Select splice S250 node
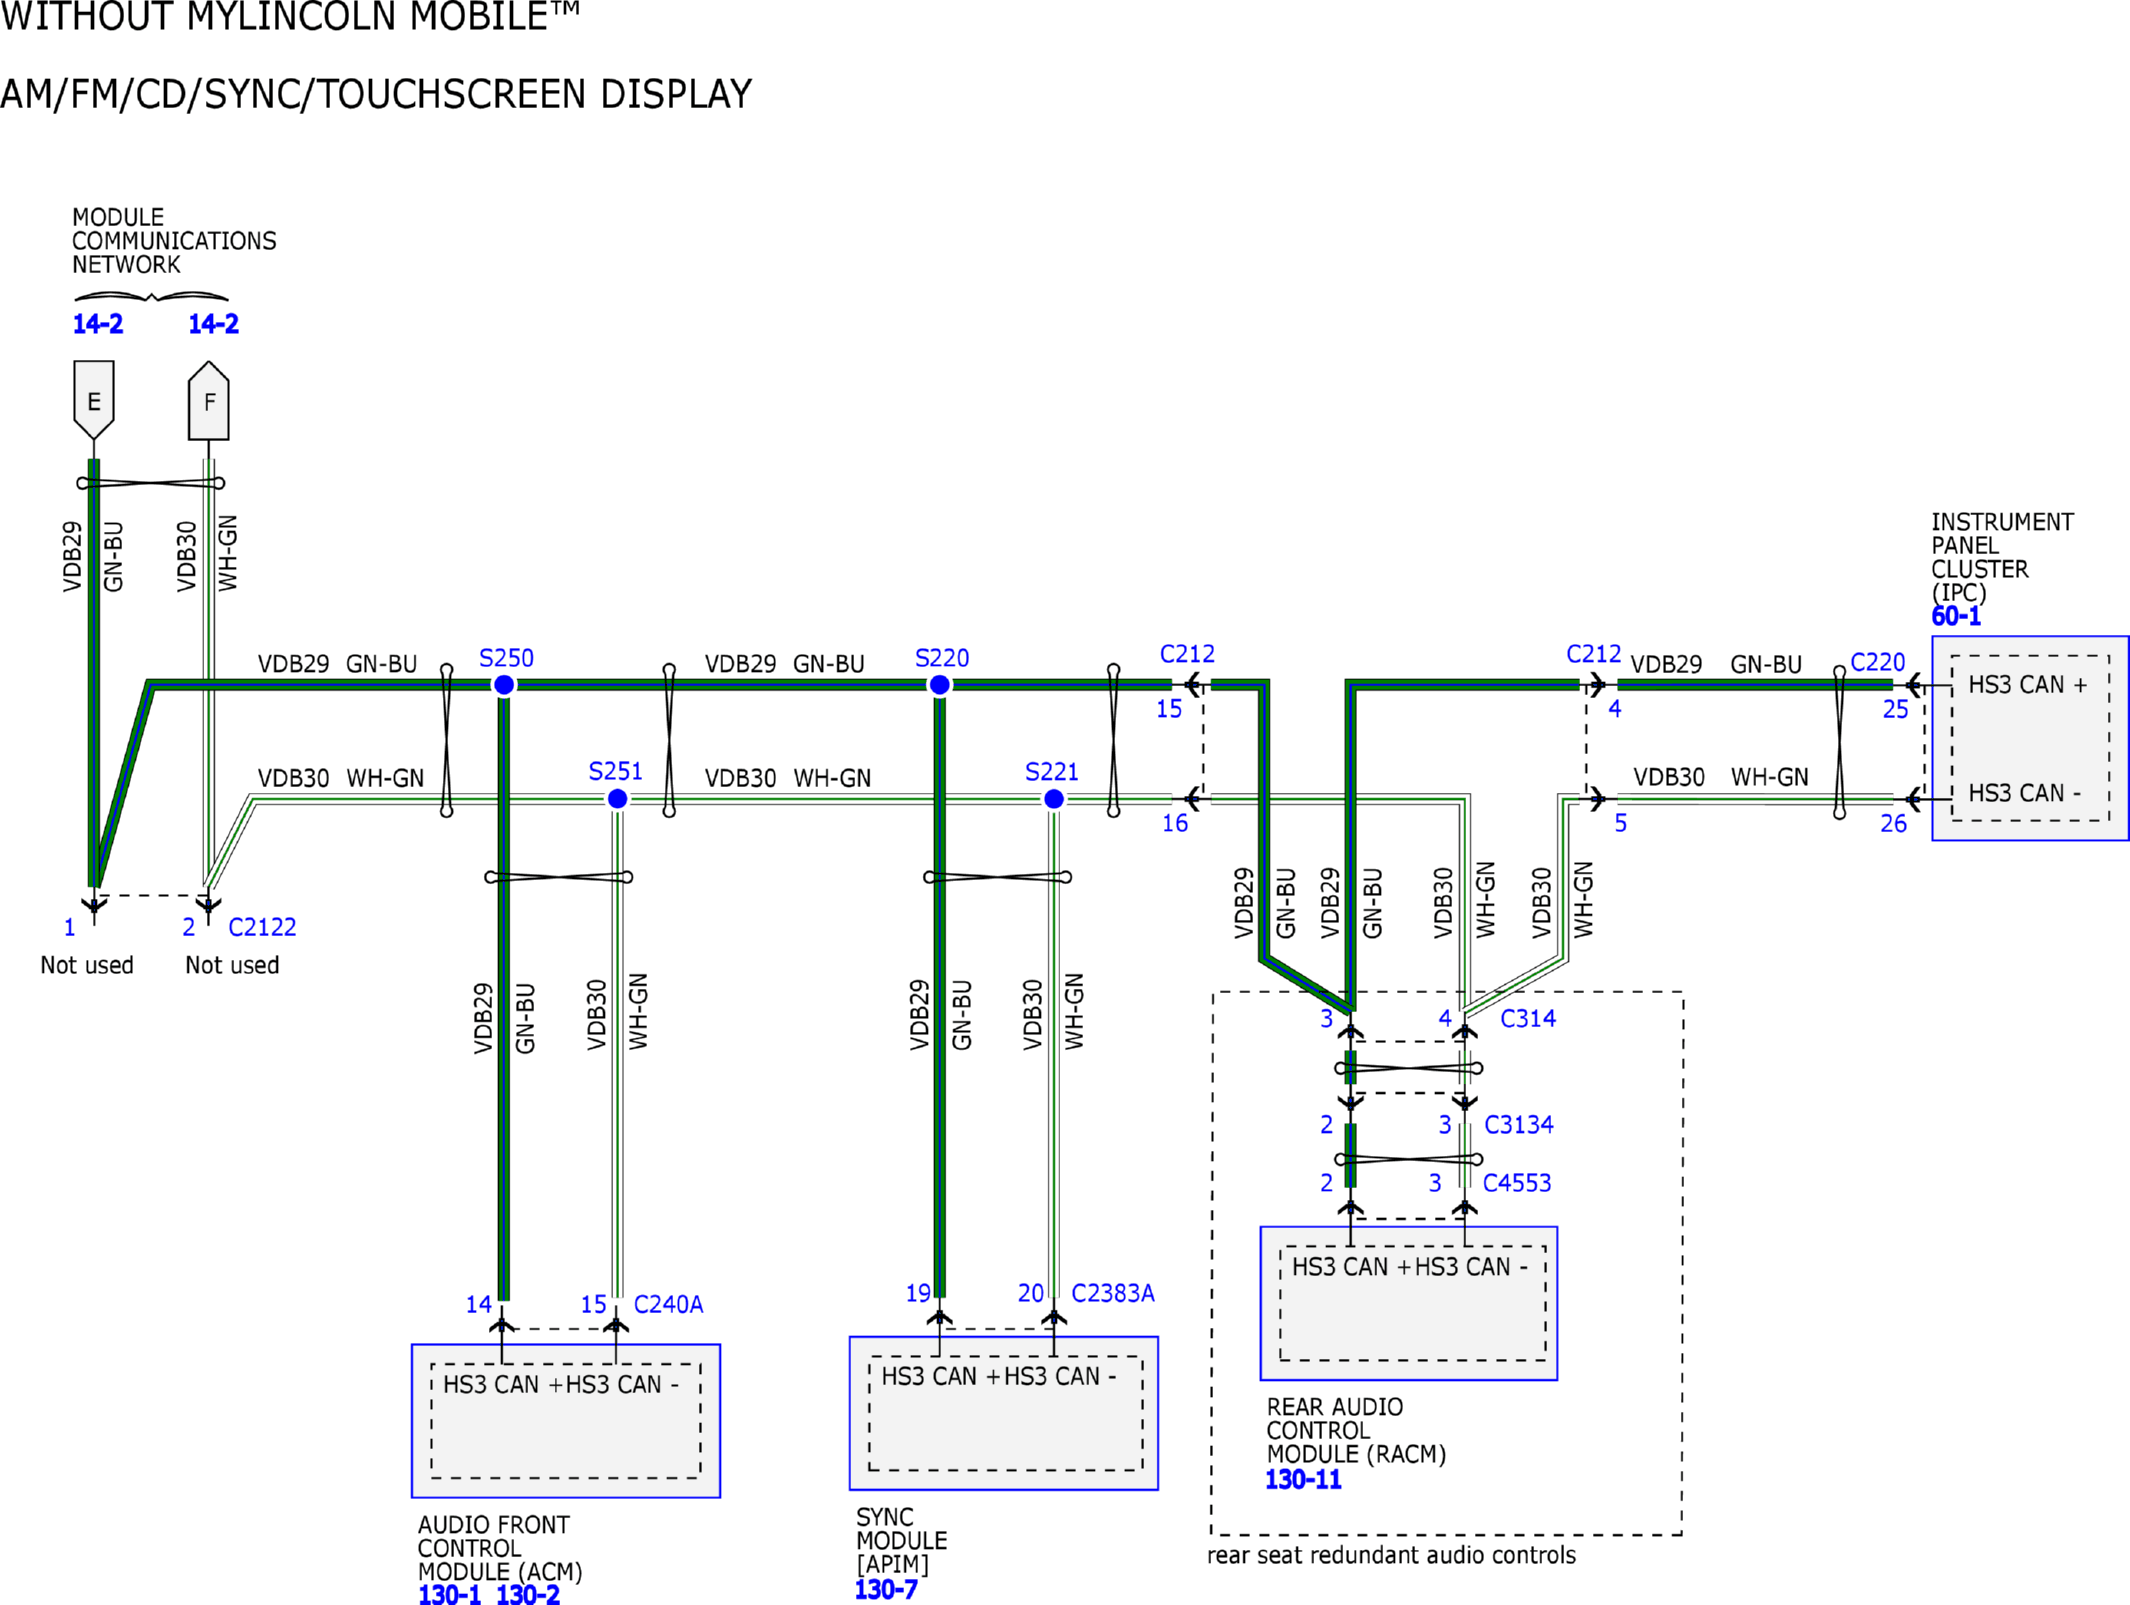This screenshot has height=1605, width=2130. click(x=504, y=685)
